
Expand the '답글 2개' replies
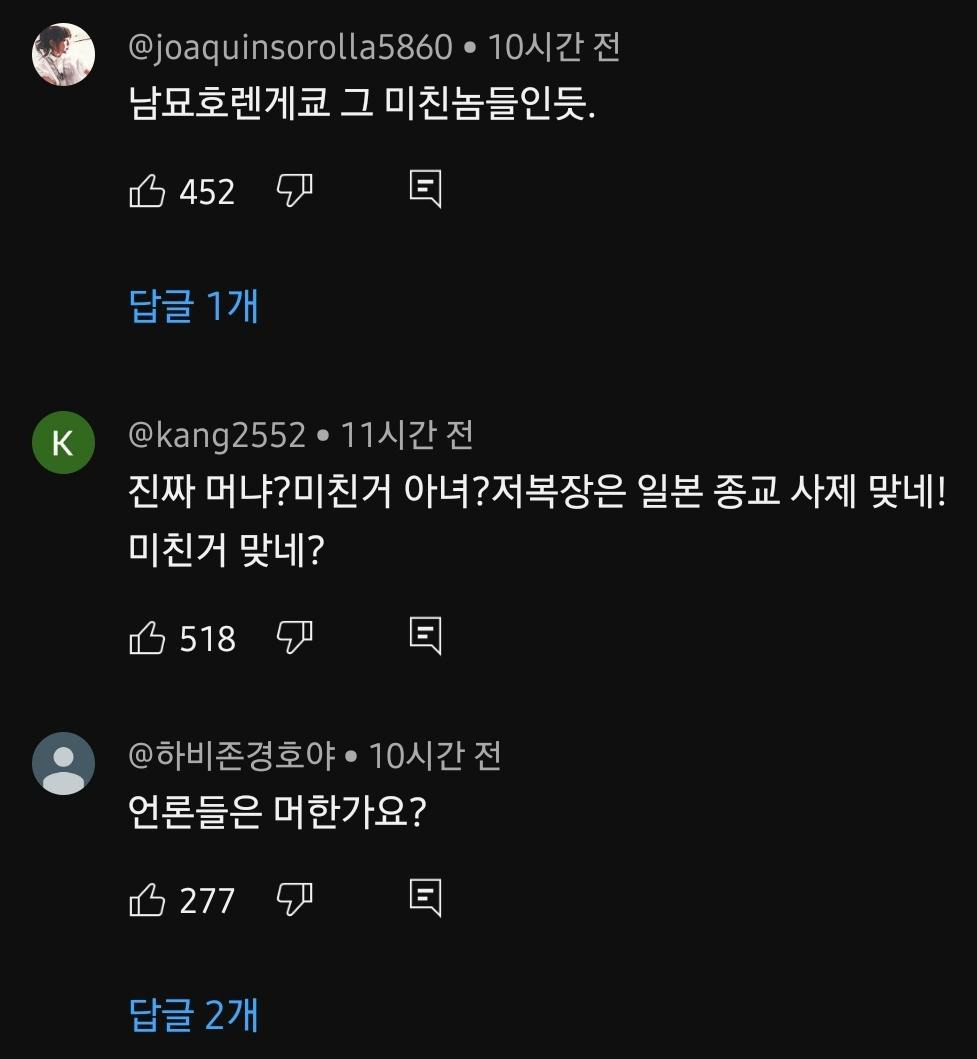(194, 1015)
